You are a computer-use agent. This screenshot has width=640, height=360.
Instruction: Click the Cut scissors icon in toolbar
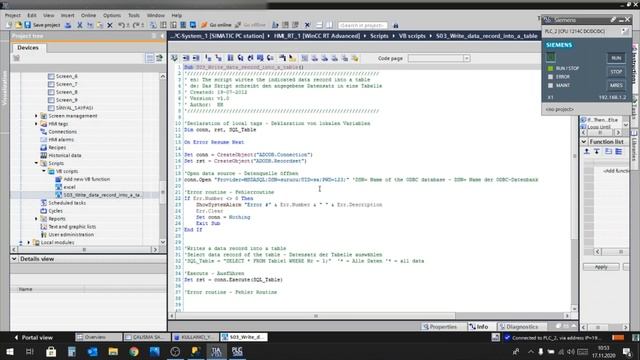click(80, 25)
